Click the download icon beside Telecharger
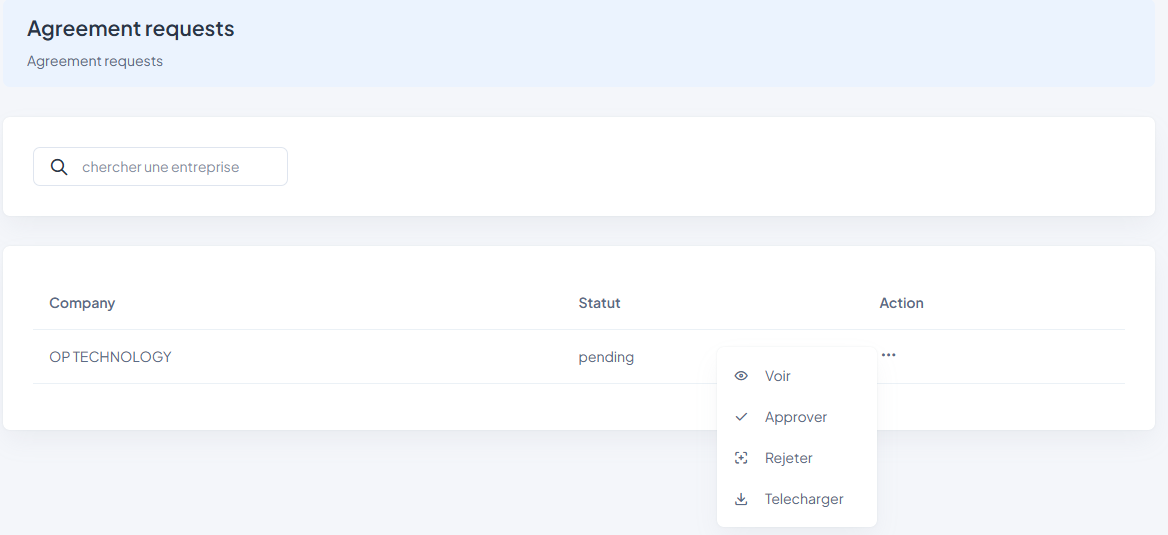 point(741,499)
